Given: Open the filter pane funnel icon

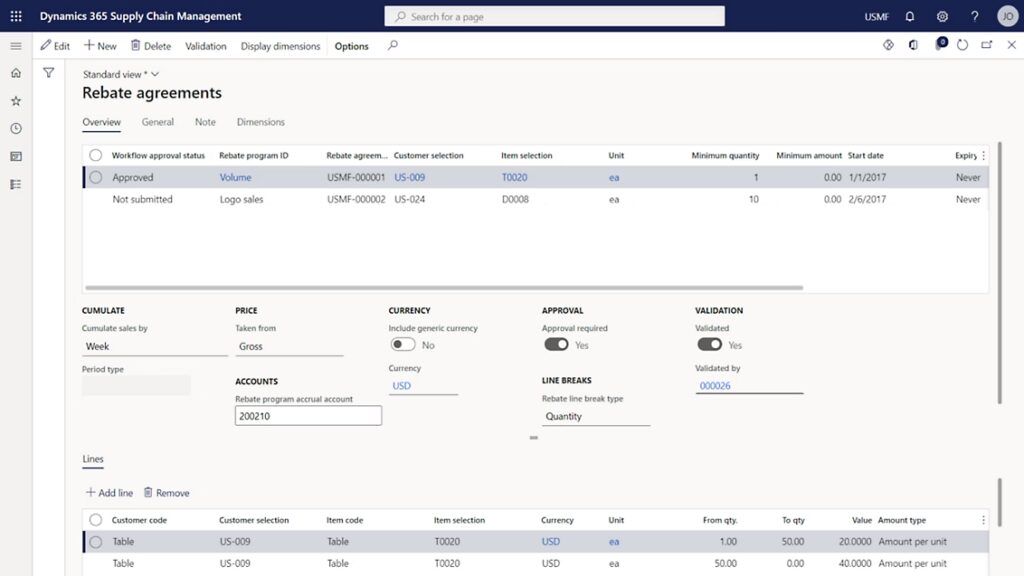Looking at the screenshot, I should 48,73.
